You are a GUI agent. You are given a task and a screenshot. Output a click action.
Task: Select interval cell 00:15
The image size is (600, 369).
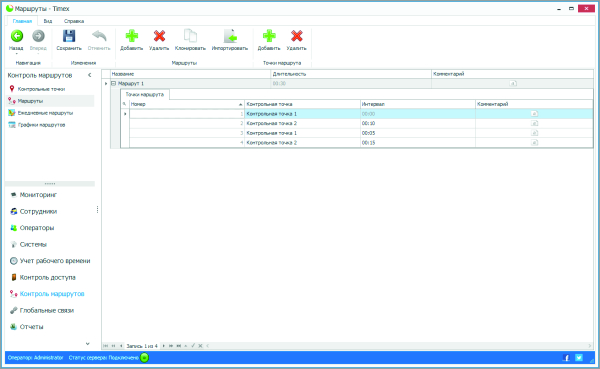pos(418,142)
